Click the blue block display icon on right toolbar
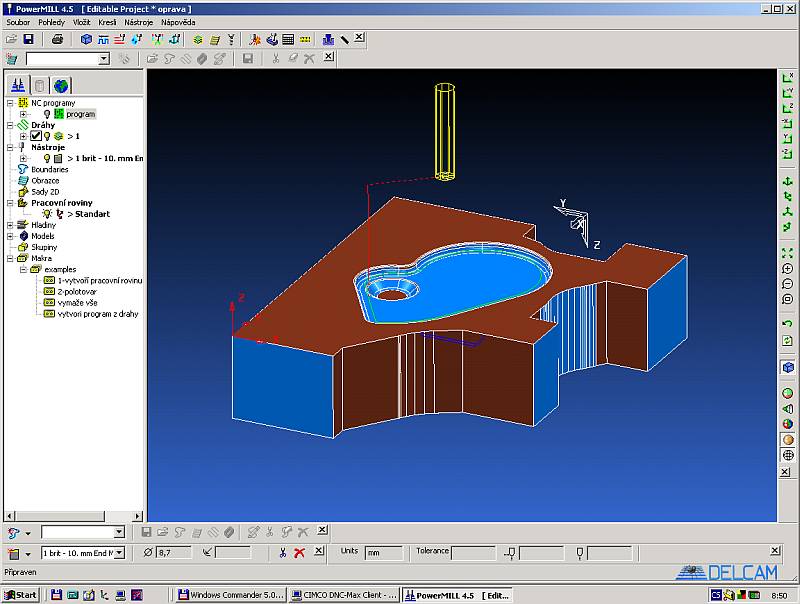 pos(787,367)
